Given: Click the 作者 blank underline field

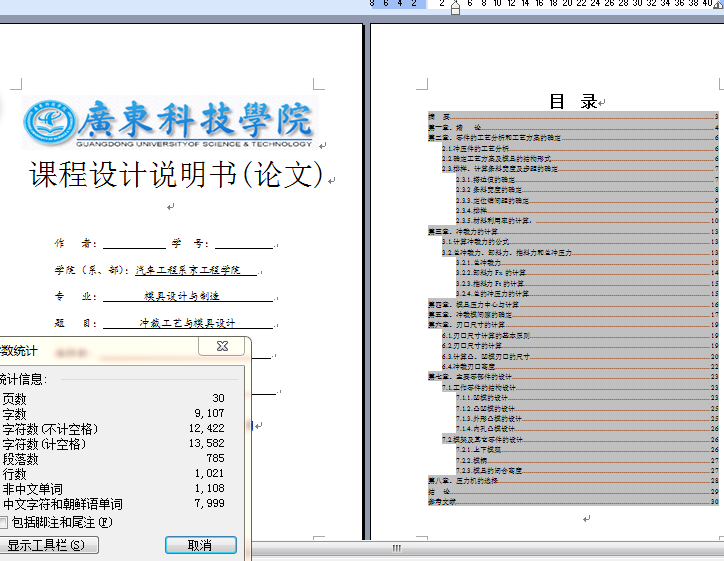Looking at the screenshot, I should pos(134,244).
